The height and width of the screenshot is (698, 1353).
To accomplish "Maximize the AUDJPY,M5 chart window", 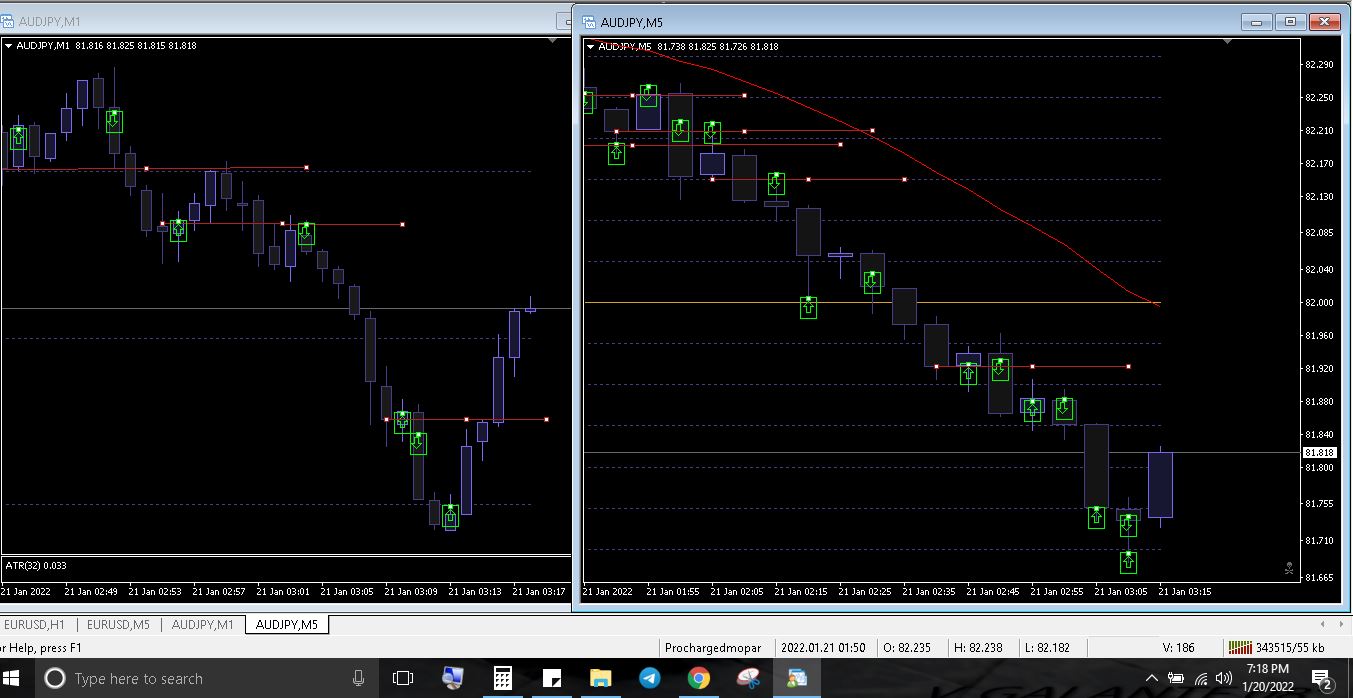I will click(x=1290, y=22).
